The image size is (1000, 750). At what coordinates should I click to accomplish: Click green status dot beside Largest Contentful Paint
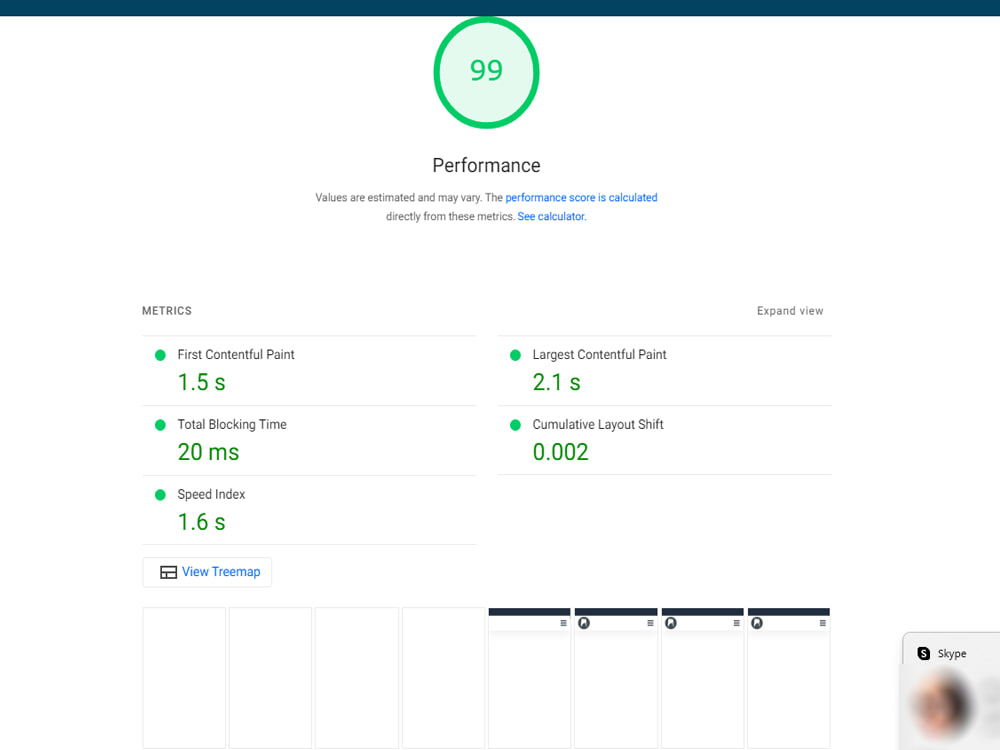point(515,355)
